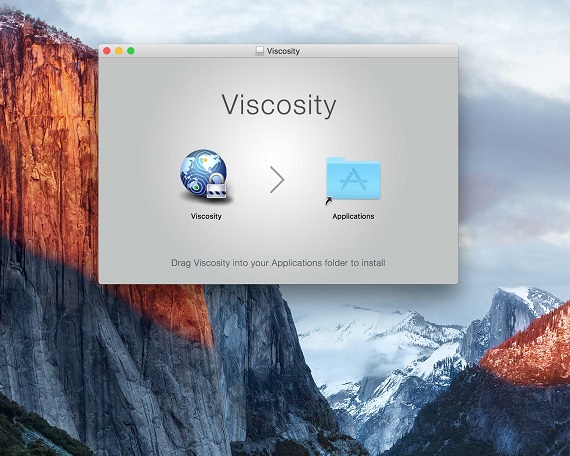Click the large Viscosity heading text

[279, 105]
